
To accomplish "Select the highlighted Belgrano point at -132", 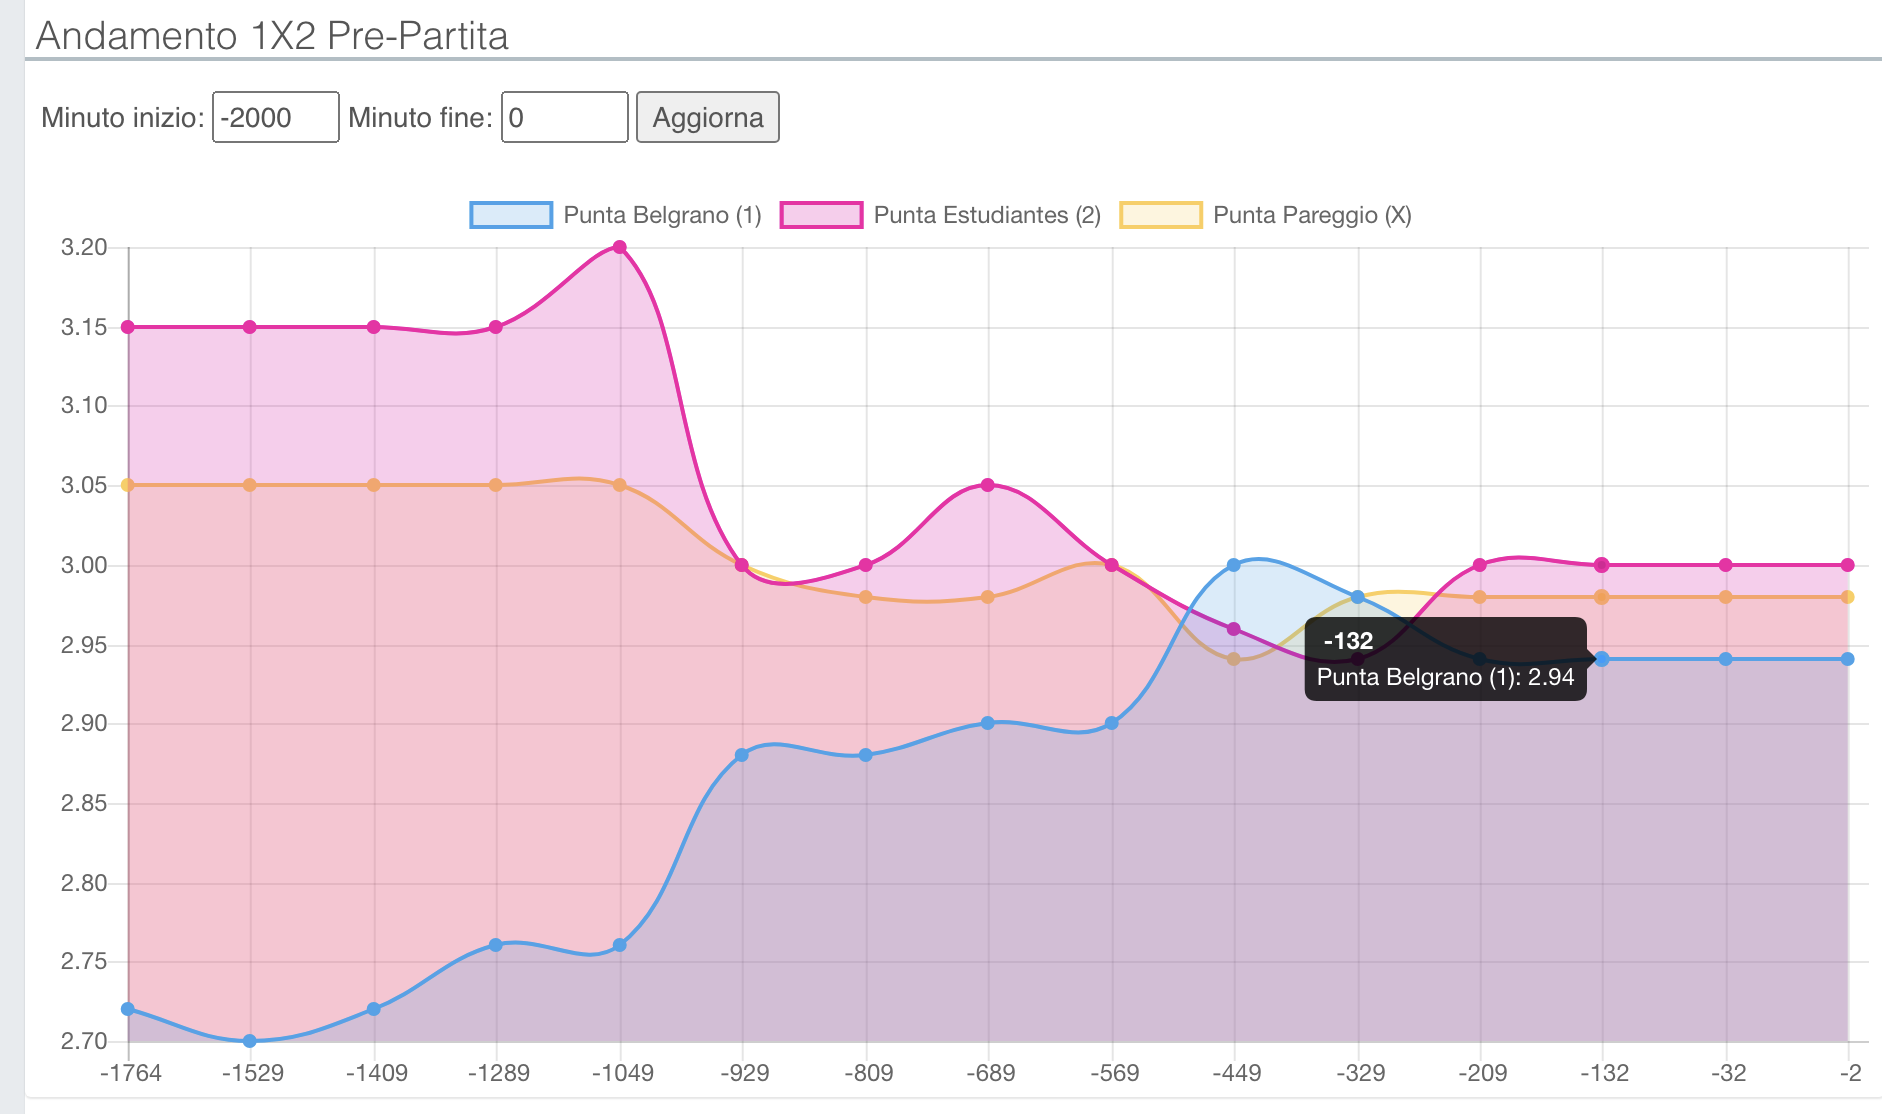I will point(1602,659).
